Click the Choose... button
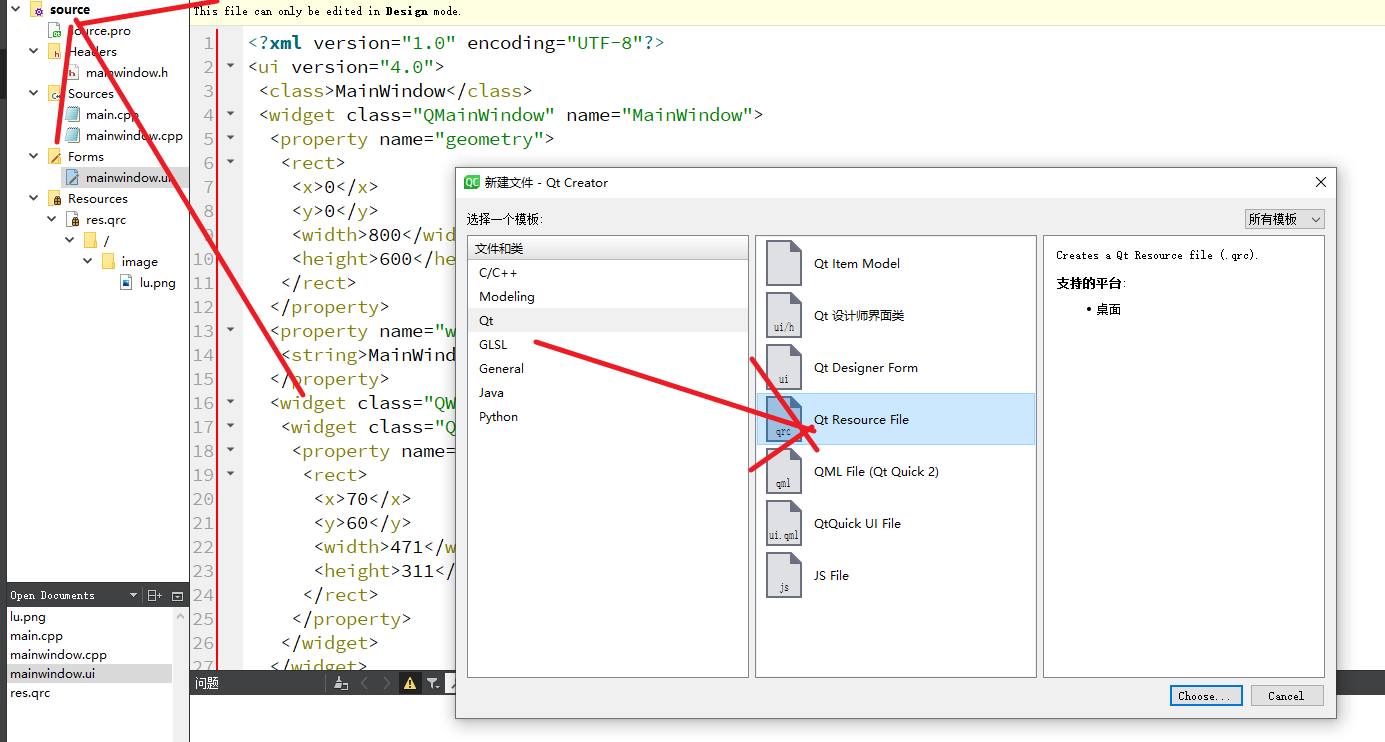Image resolution: width=1385 pixels, height=742 pixels. tap(1206, 696)
